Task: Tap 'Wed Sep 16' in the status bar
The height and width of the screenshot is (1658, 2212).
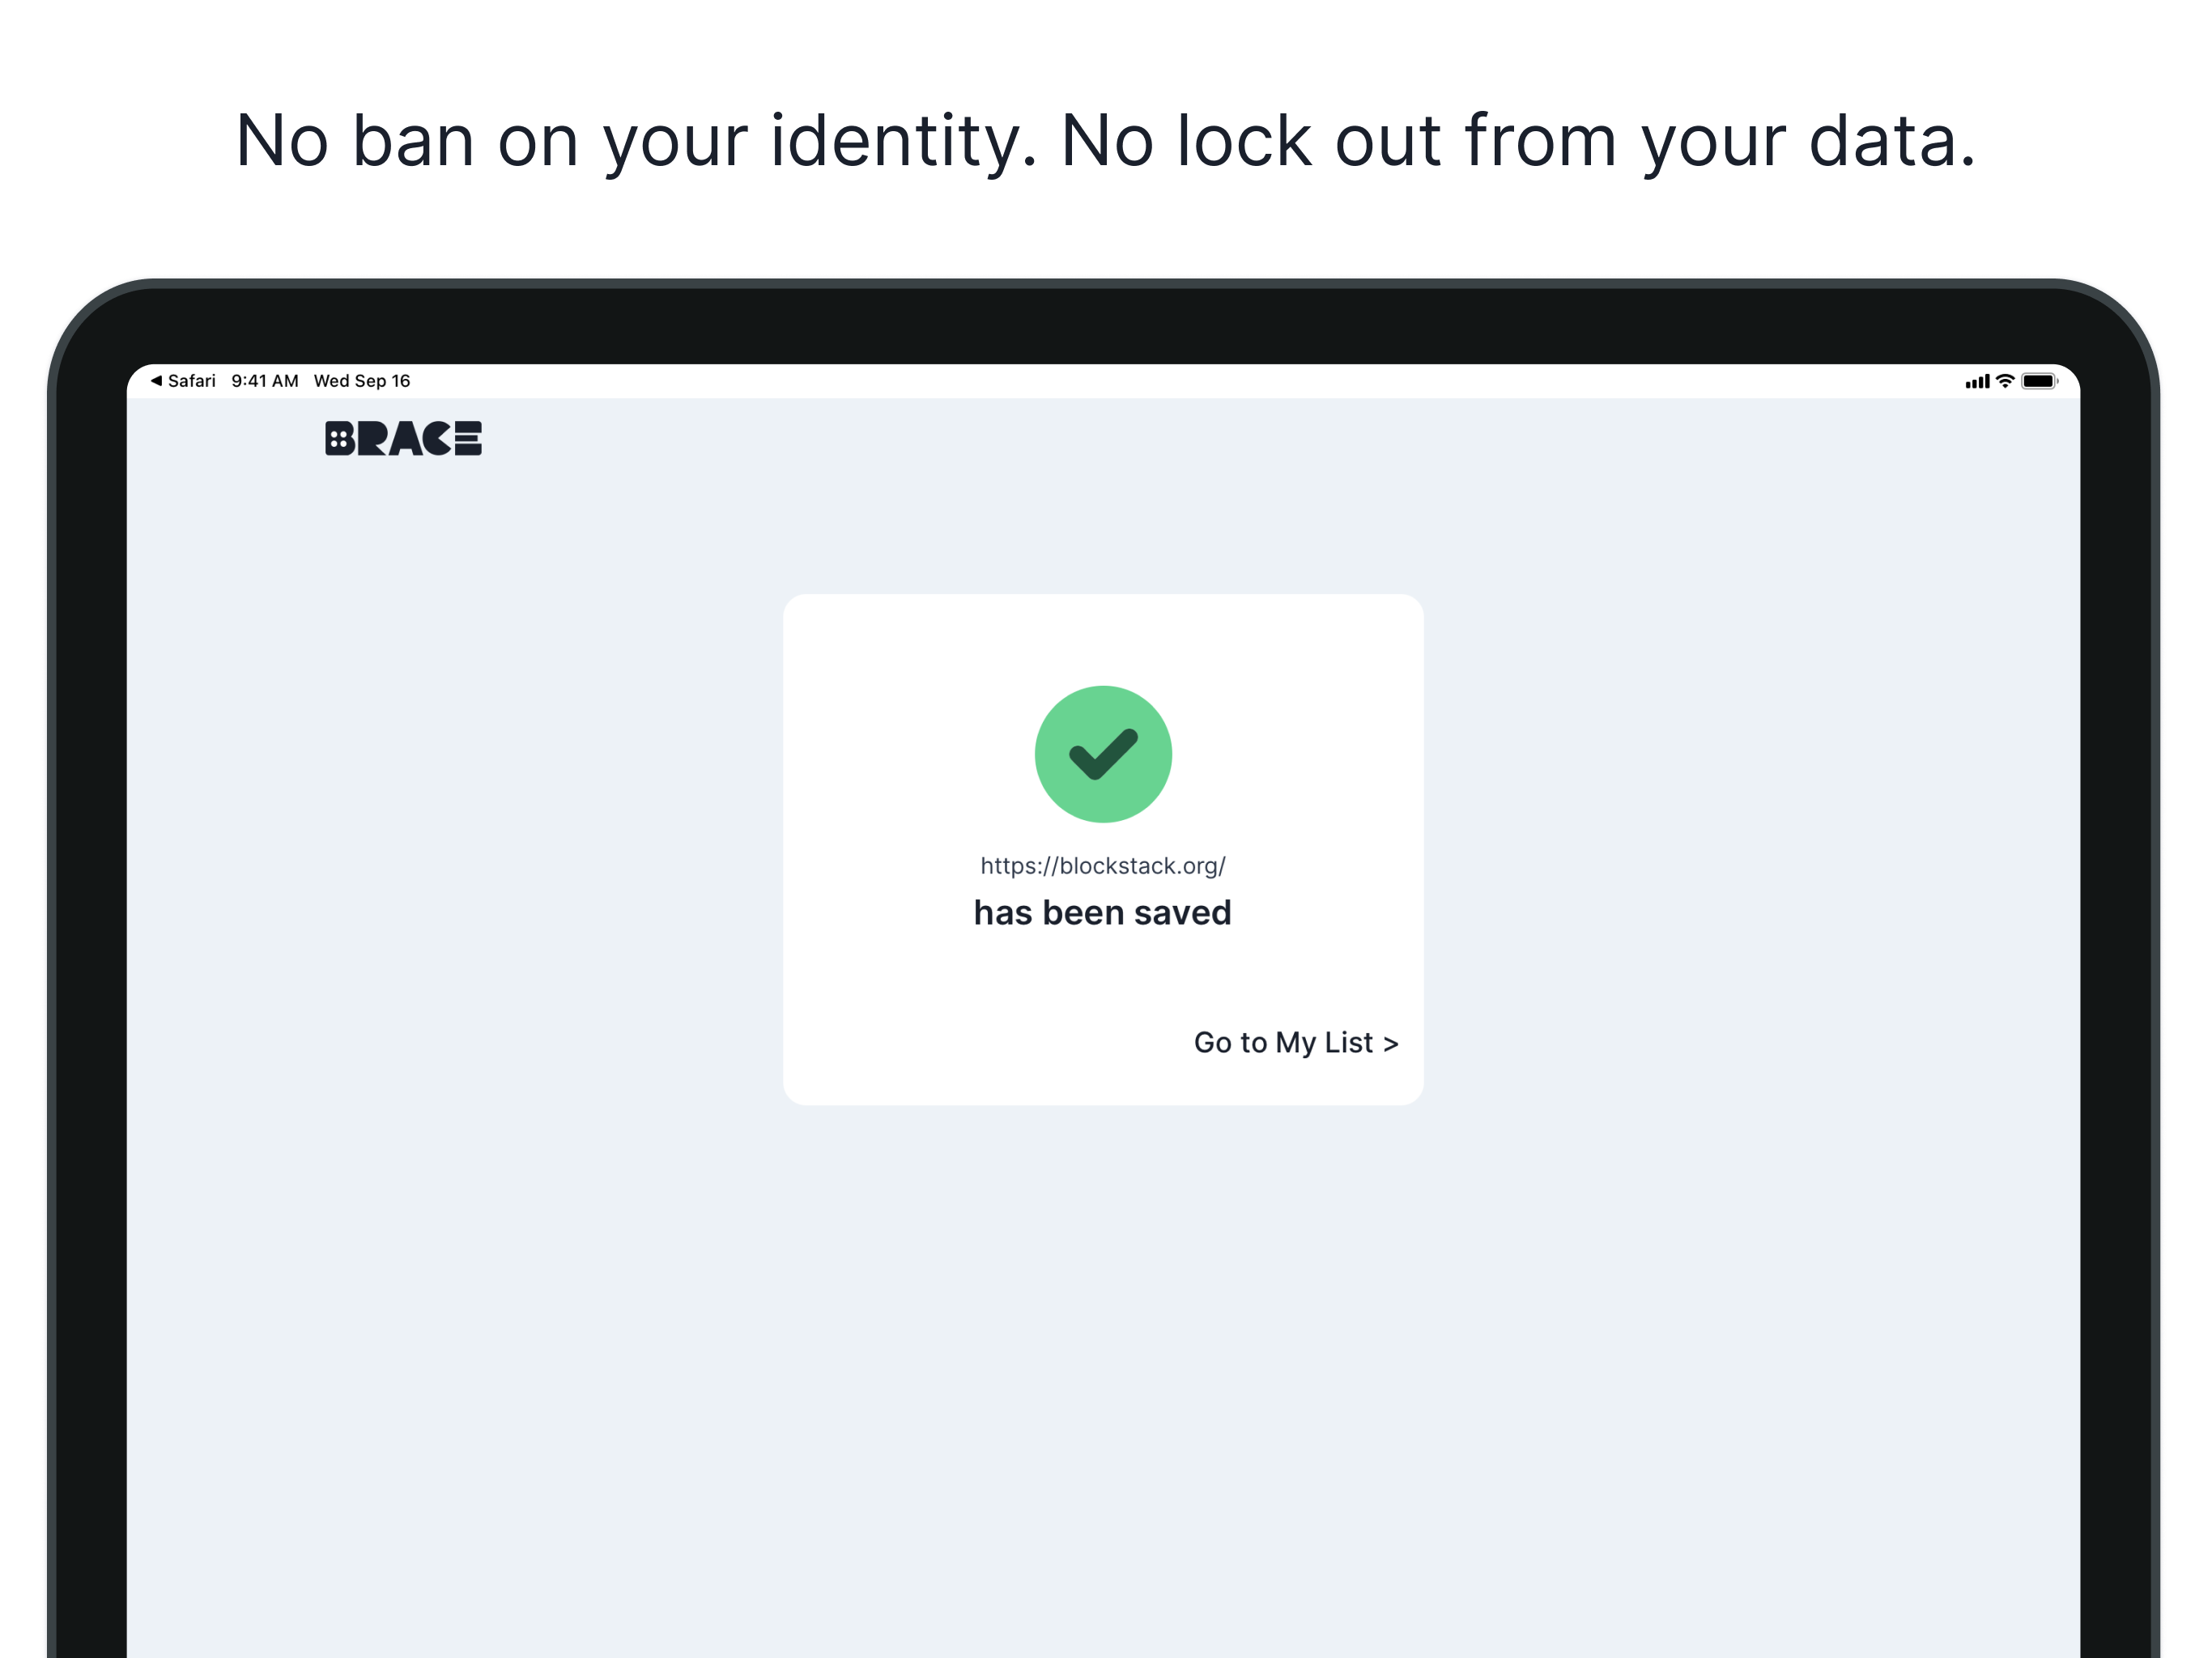Action: 362,380
